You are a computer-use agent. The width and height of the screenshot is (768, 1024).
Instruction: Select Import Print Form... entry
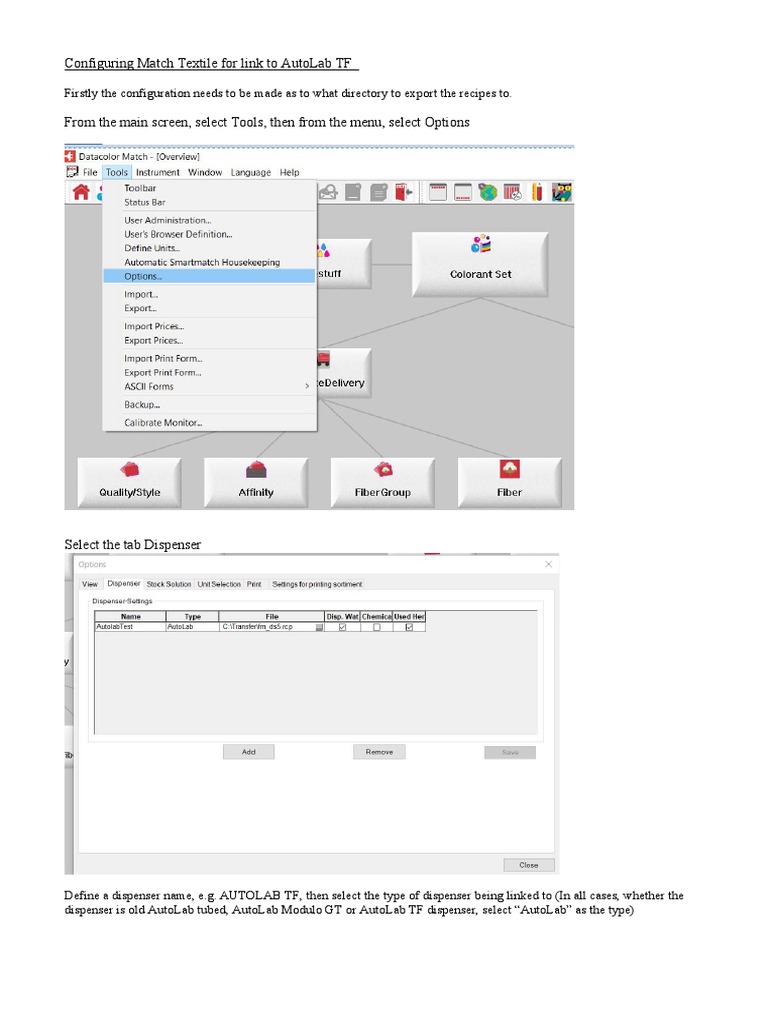tap(209, 359)
